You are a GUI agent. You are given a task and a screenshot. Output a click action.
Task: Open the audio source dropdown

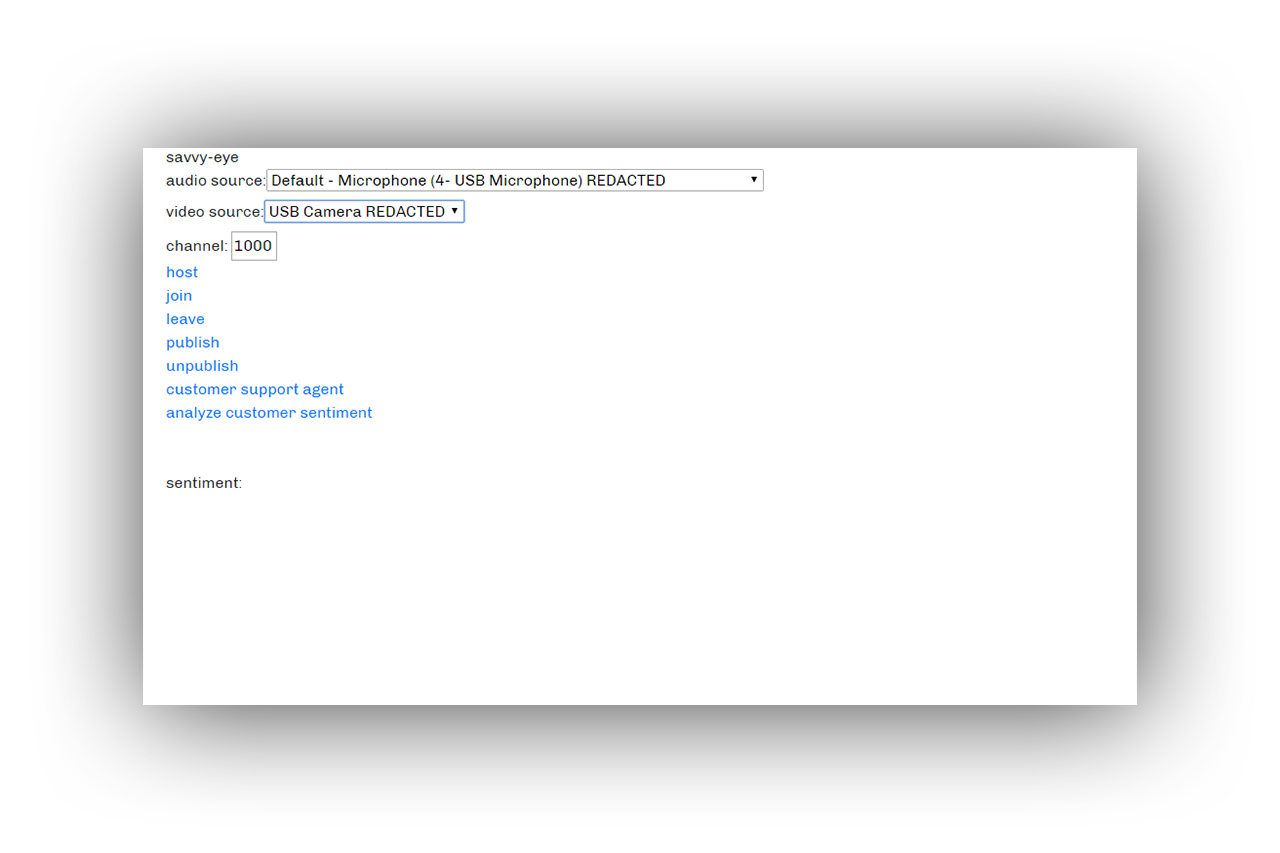(x=514, y=181)
